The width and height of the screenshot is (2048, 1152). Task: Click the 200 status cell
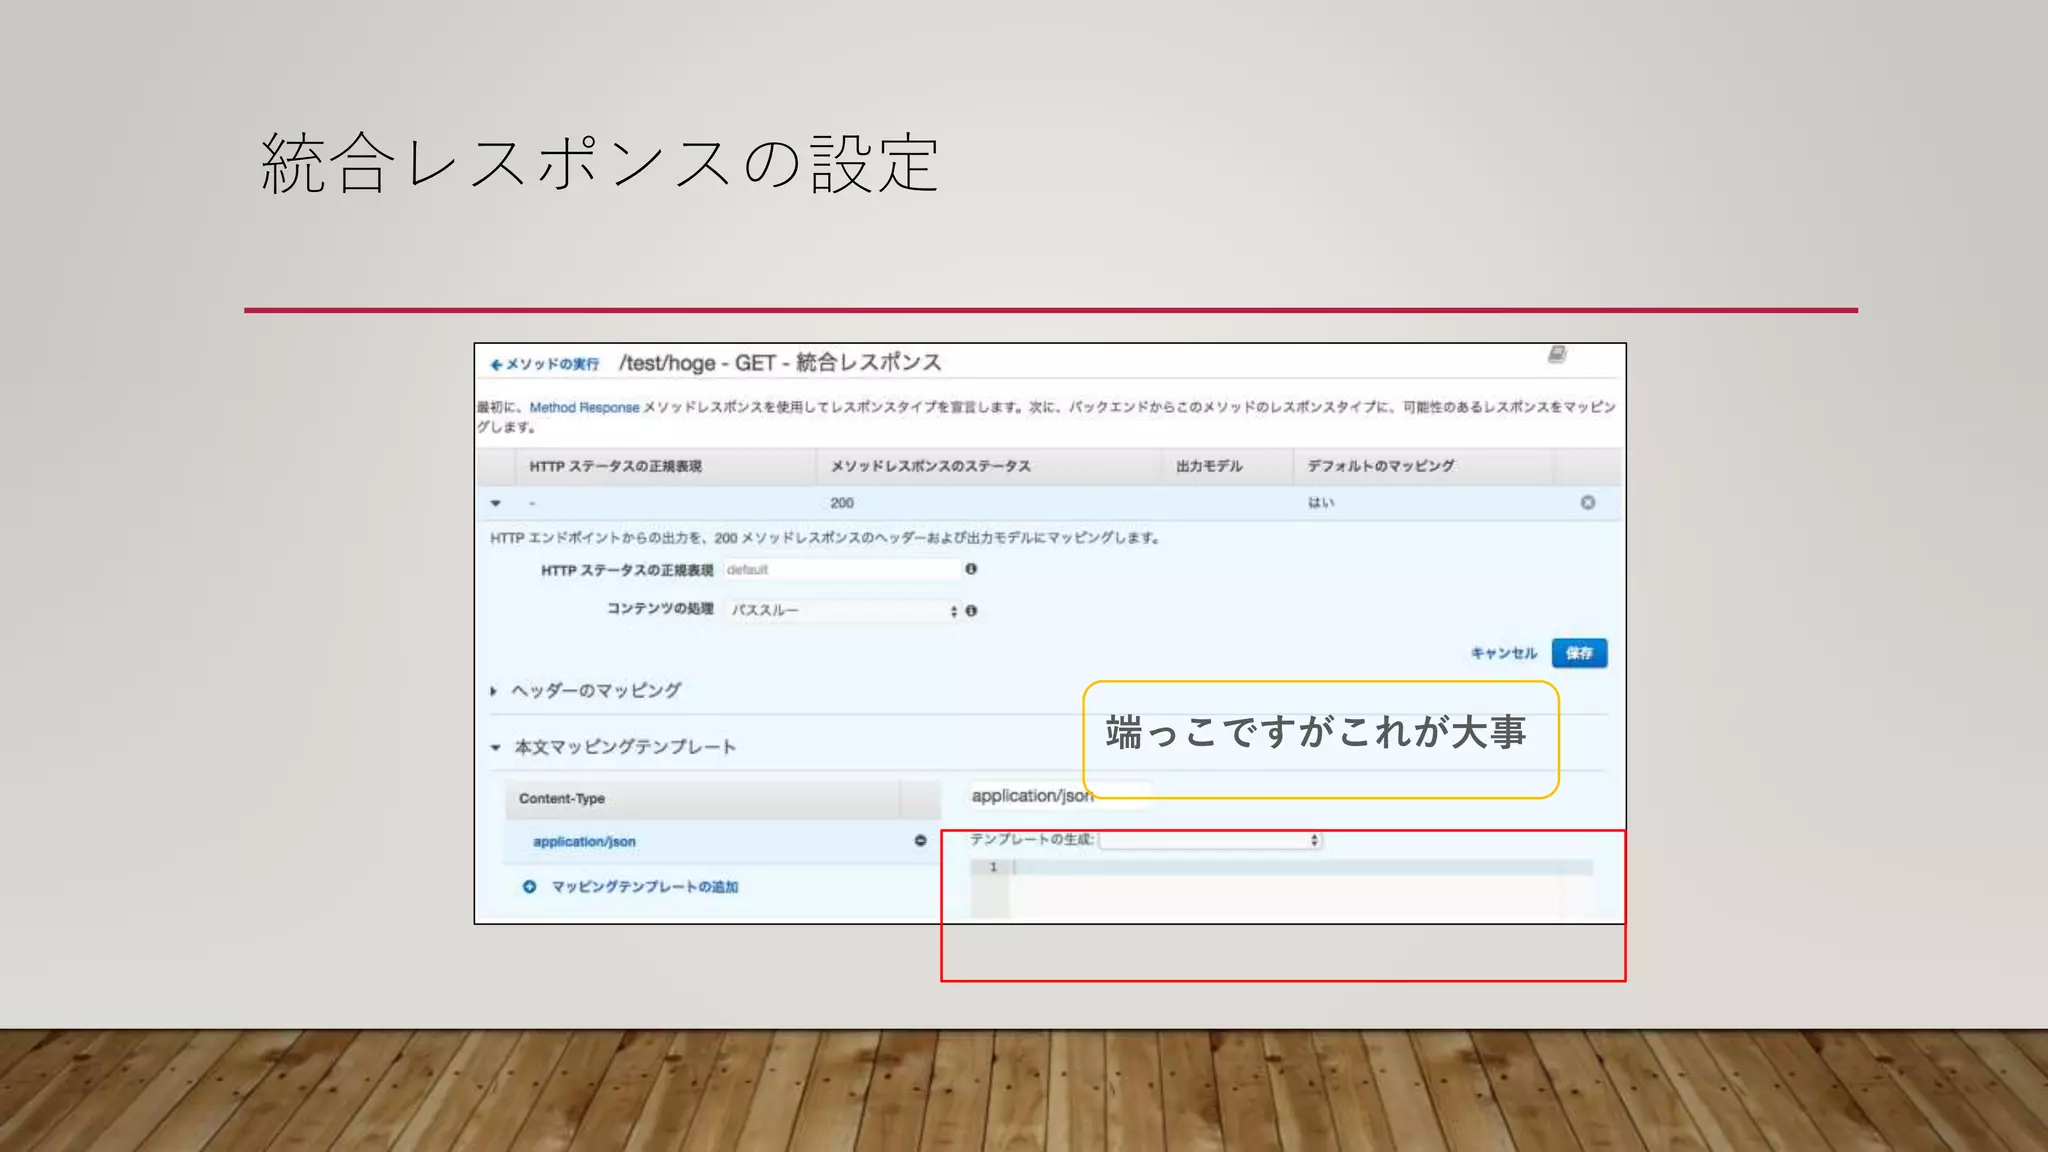pos(842,503)
